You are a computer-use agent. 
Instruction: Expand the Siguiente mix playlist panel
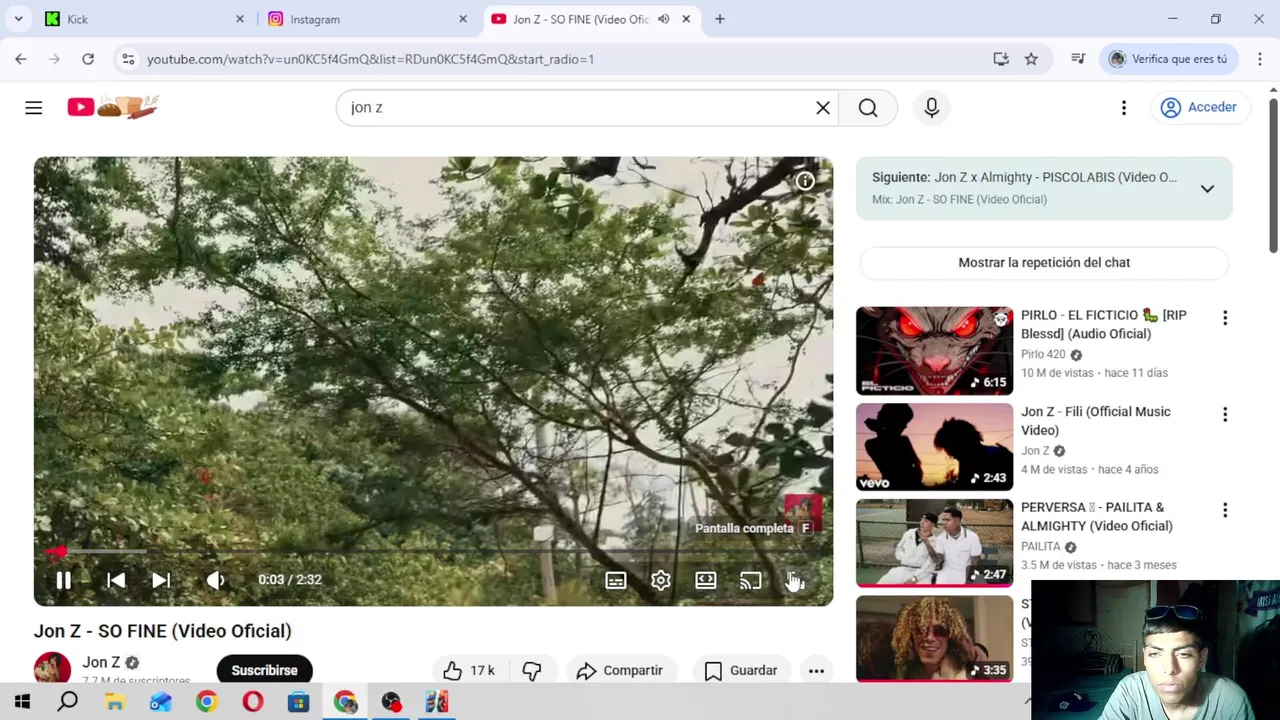click(x=1207, y=188)
